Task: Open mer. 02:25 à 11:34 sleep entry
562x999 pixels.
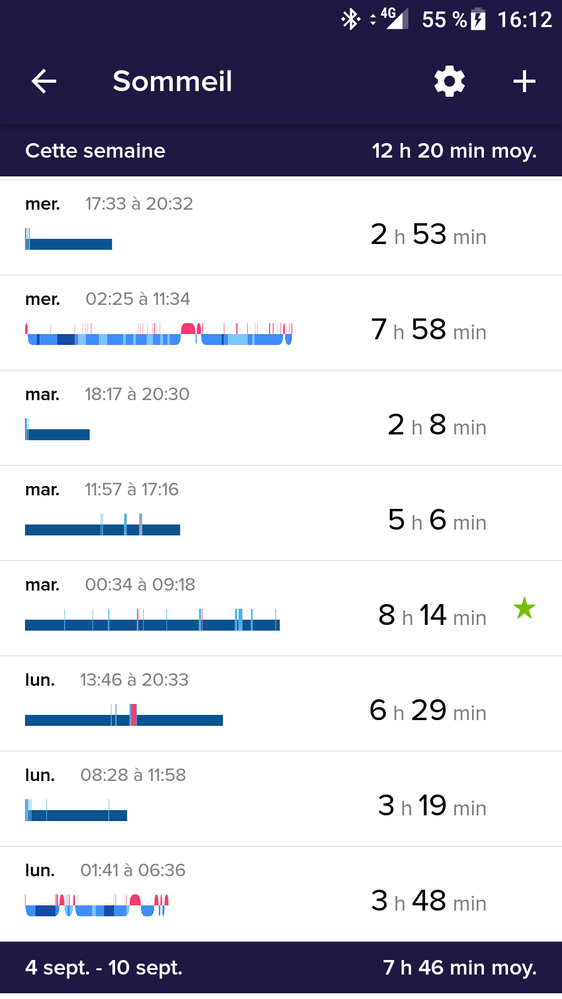Action: pyautogui.click(x=281, y=323)
